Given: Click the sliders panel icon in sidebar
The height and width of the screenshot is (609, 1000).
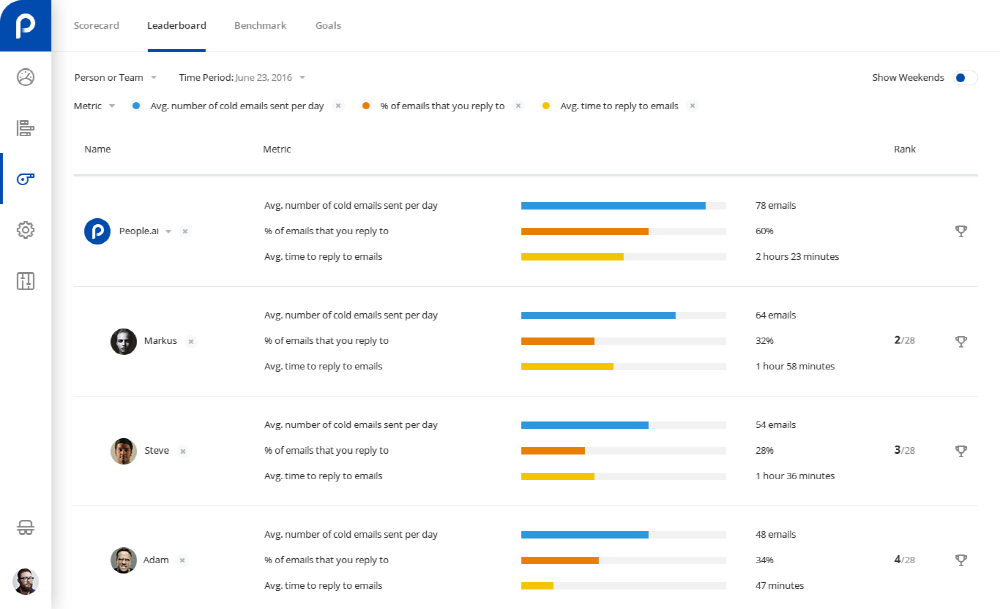Looking at the screenshot, I should tap(26, 281).
